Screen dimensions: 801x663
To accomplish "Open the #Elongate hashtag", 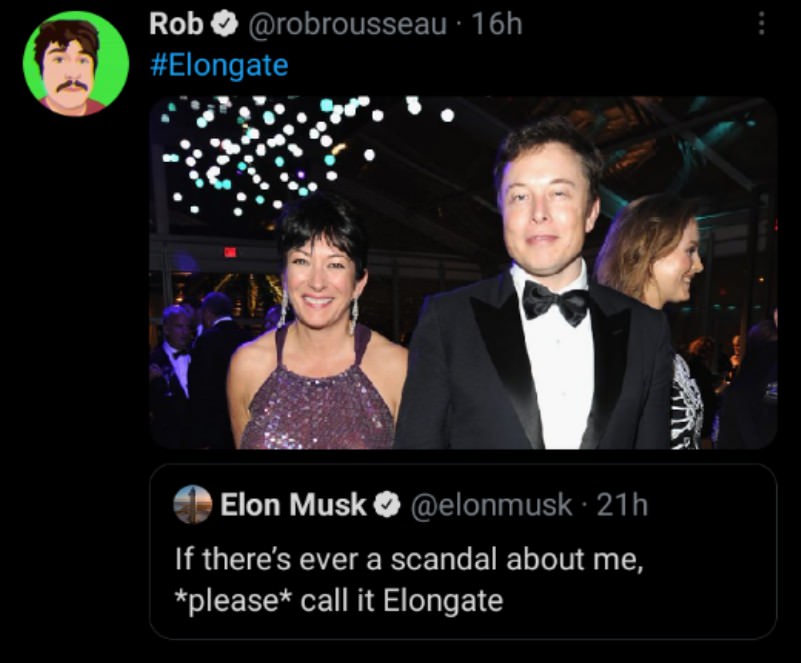I will [x=218, y=66].
